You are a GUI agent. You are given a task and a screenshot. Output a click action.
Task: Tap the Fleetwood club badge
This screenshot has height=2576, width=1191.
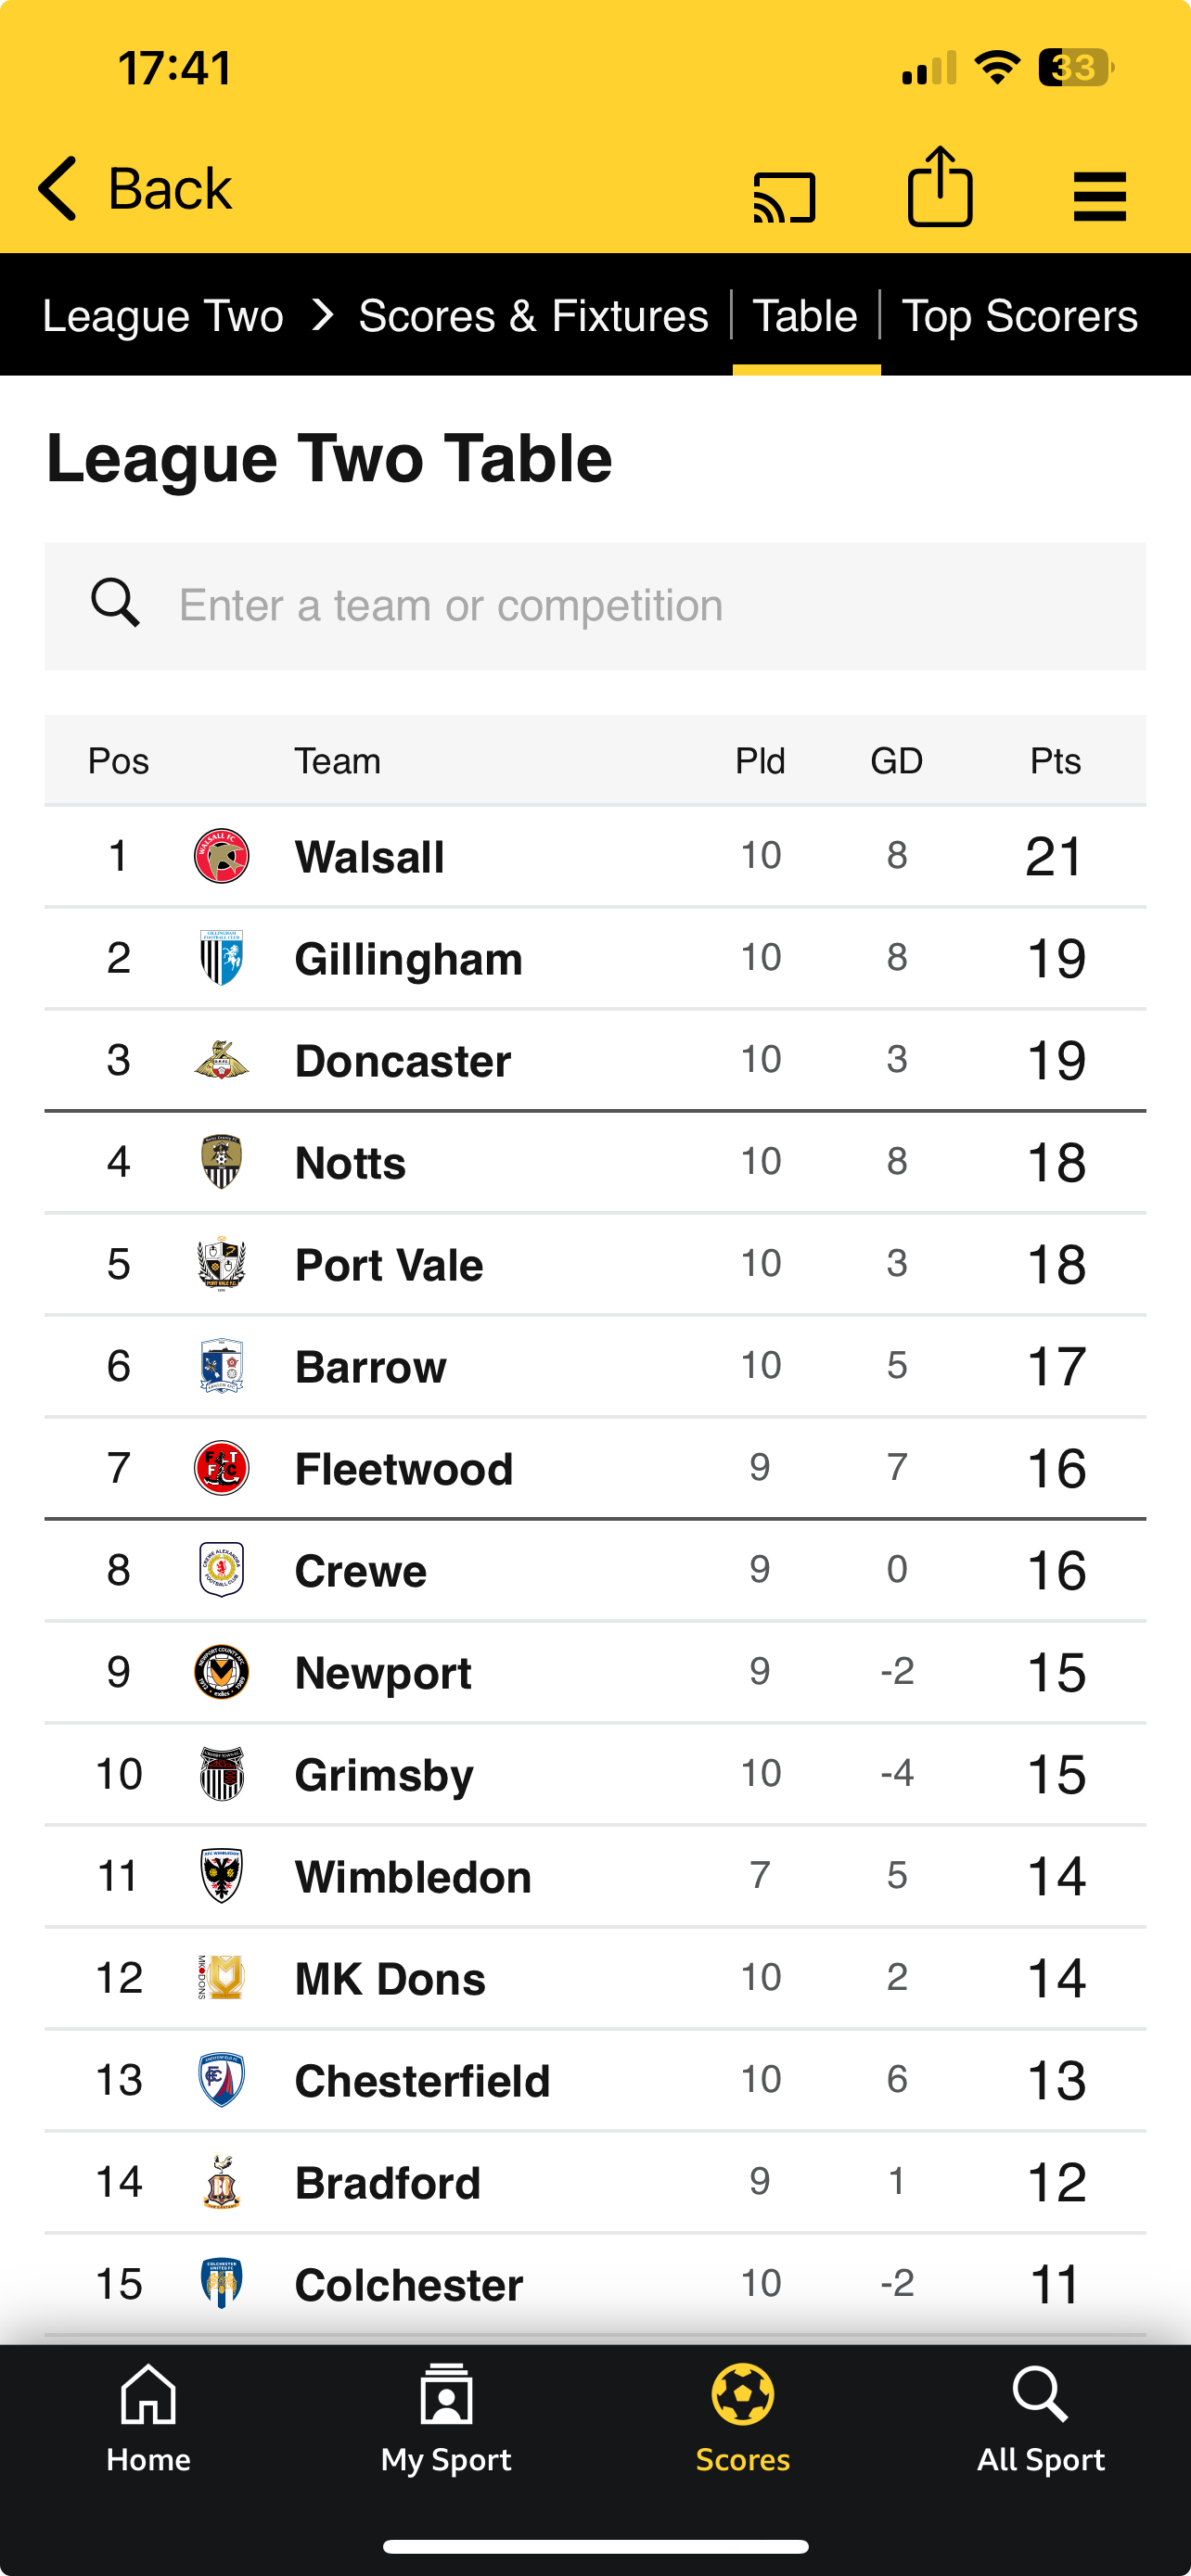coord(221,1468)
